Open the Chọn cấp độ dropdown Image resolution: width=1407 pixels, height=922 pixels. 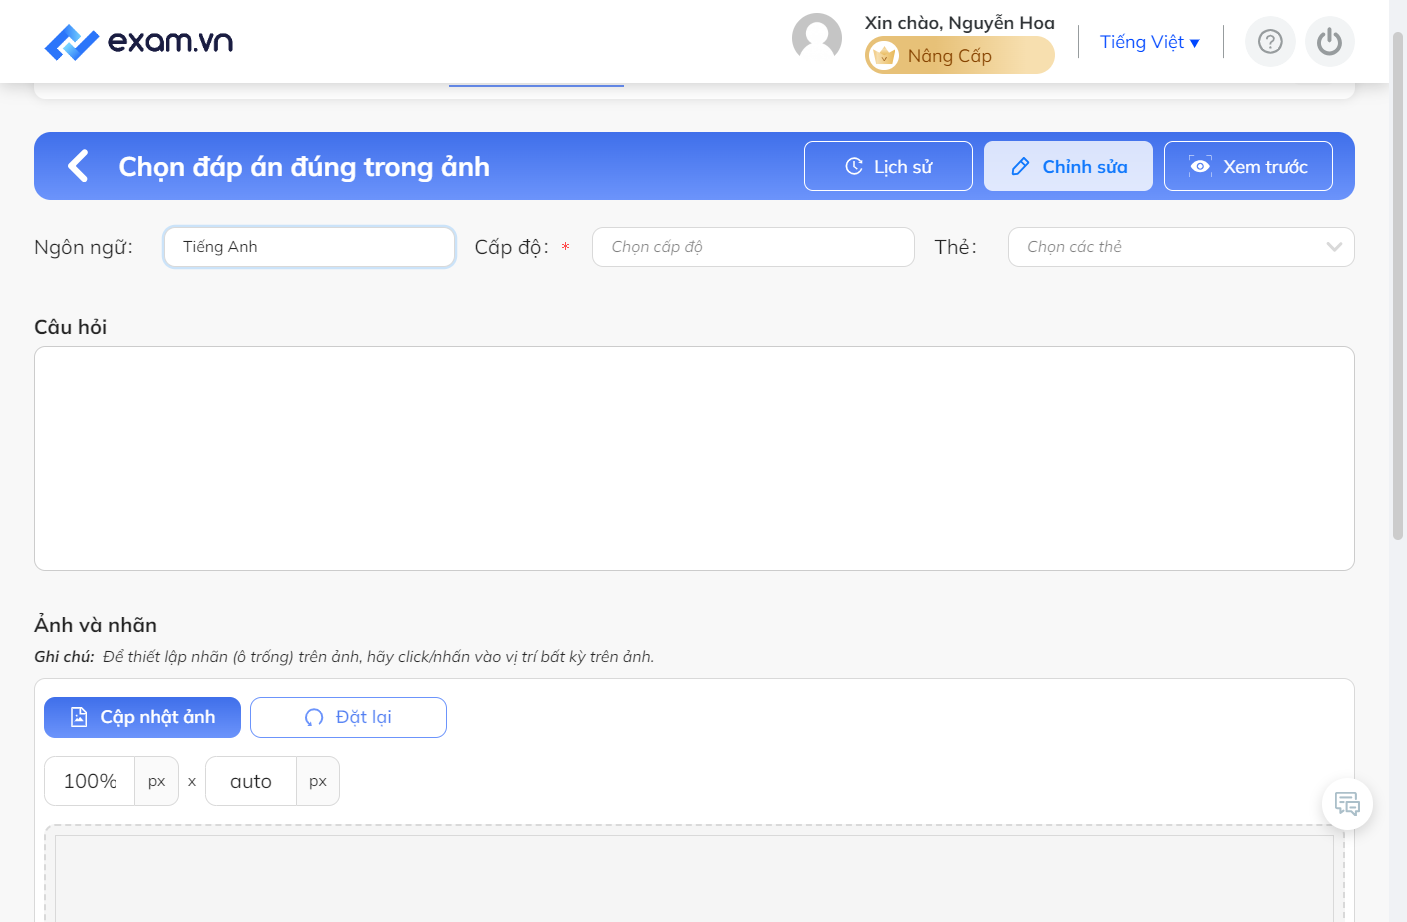pyautogui.click(x=753, y=247)
